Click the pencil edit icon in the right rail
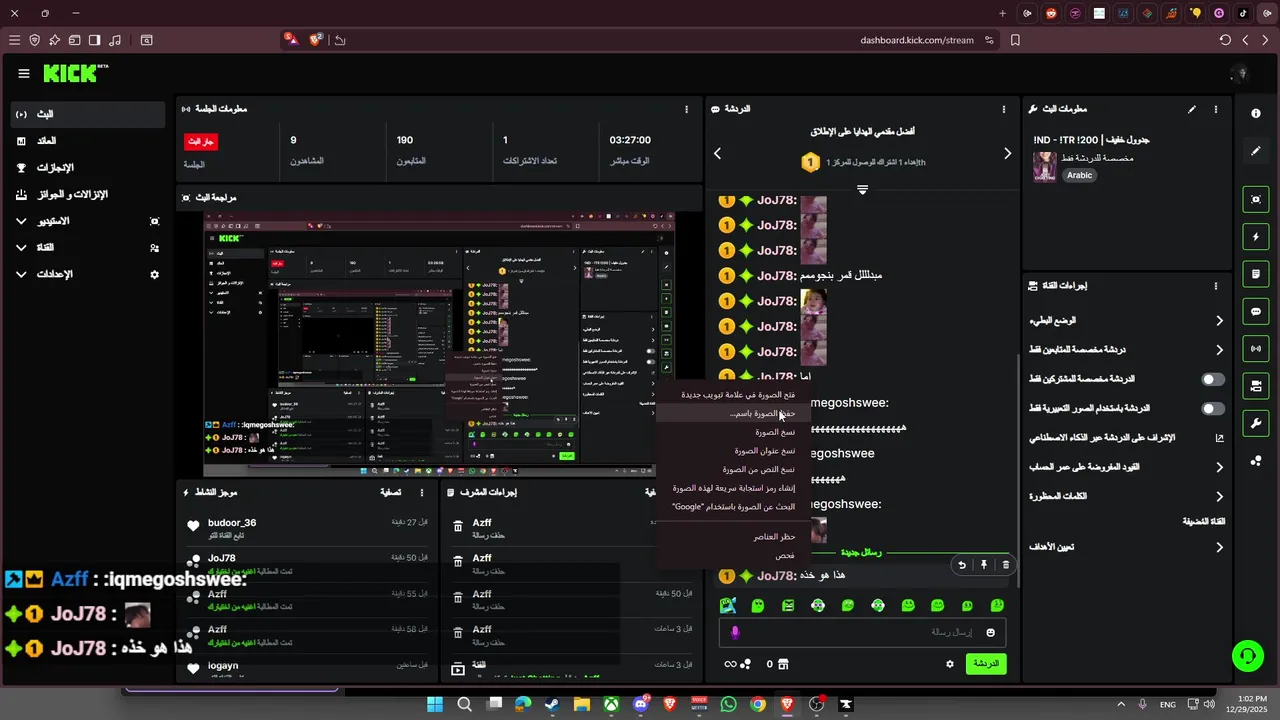1280x720 pixels. click(x=1256, y=151)
